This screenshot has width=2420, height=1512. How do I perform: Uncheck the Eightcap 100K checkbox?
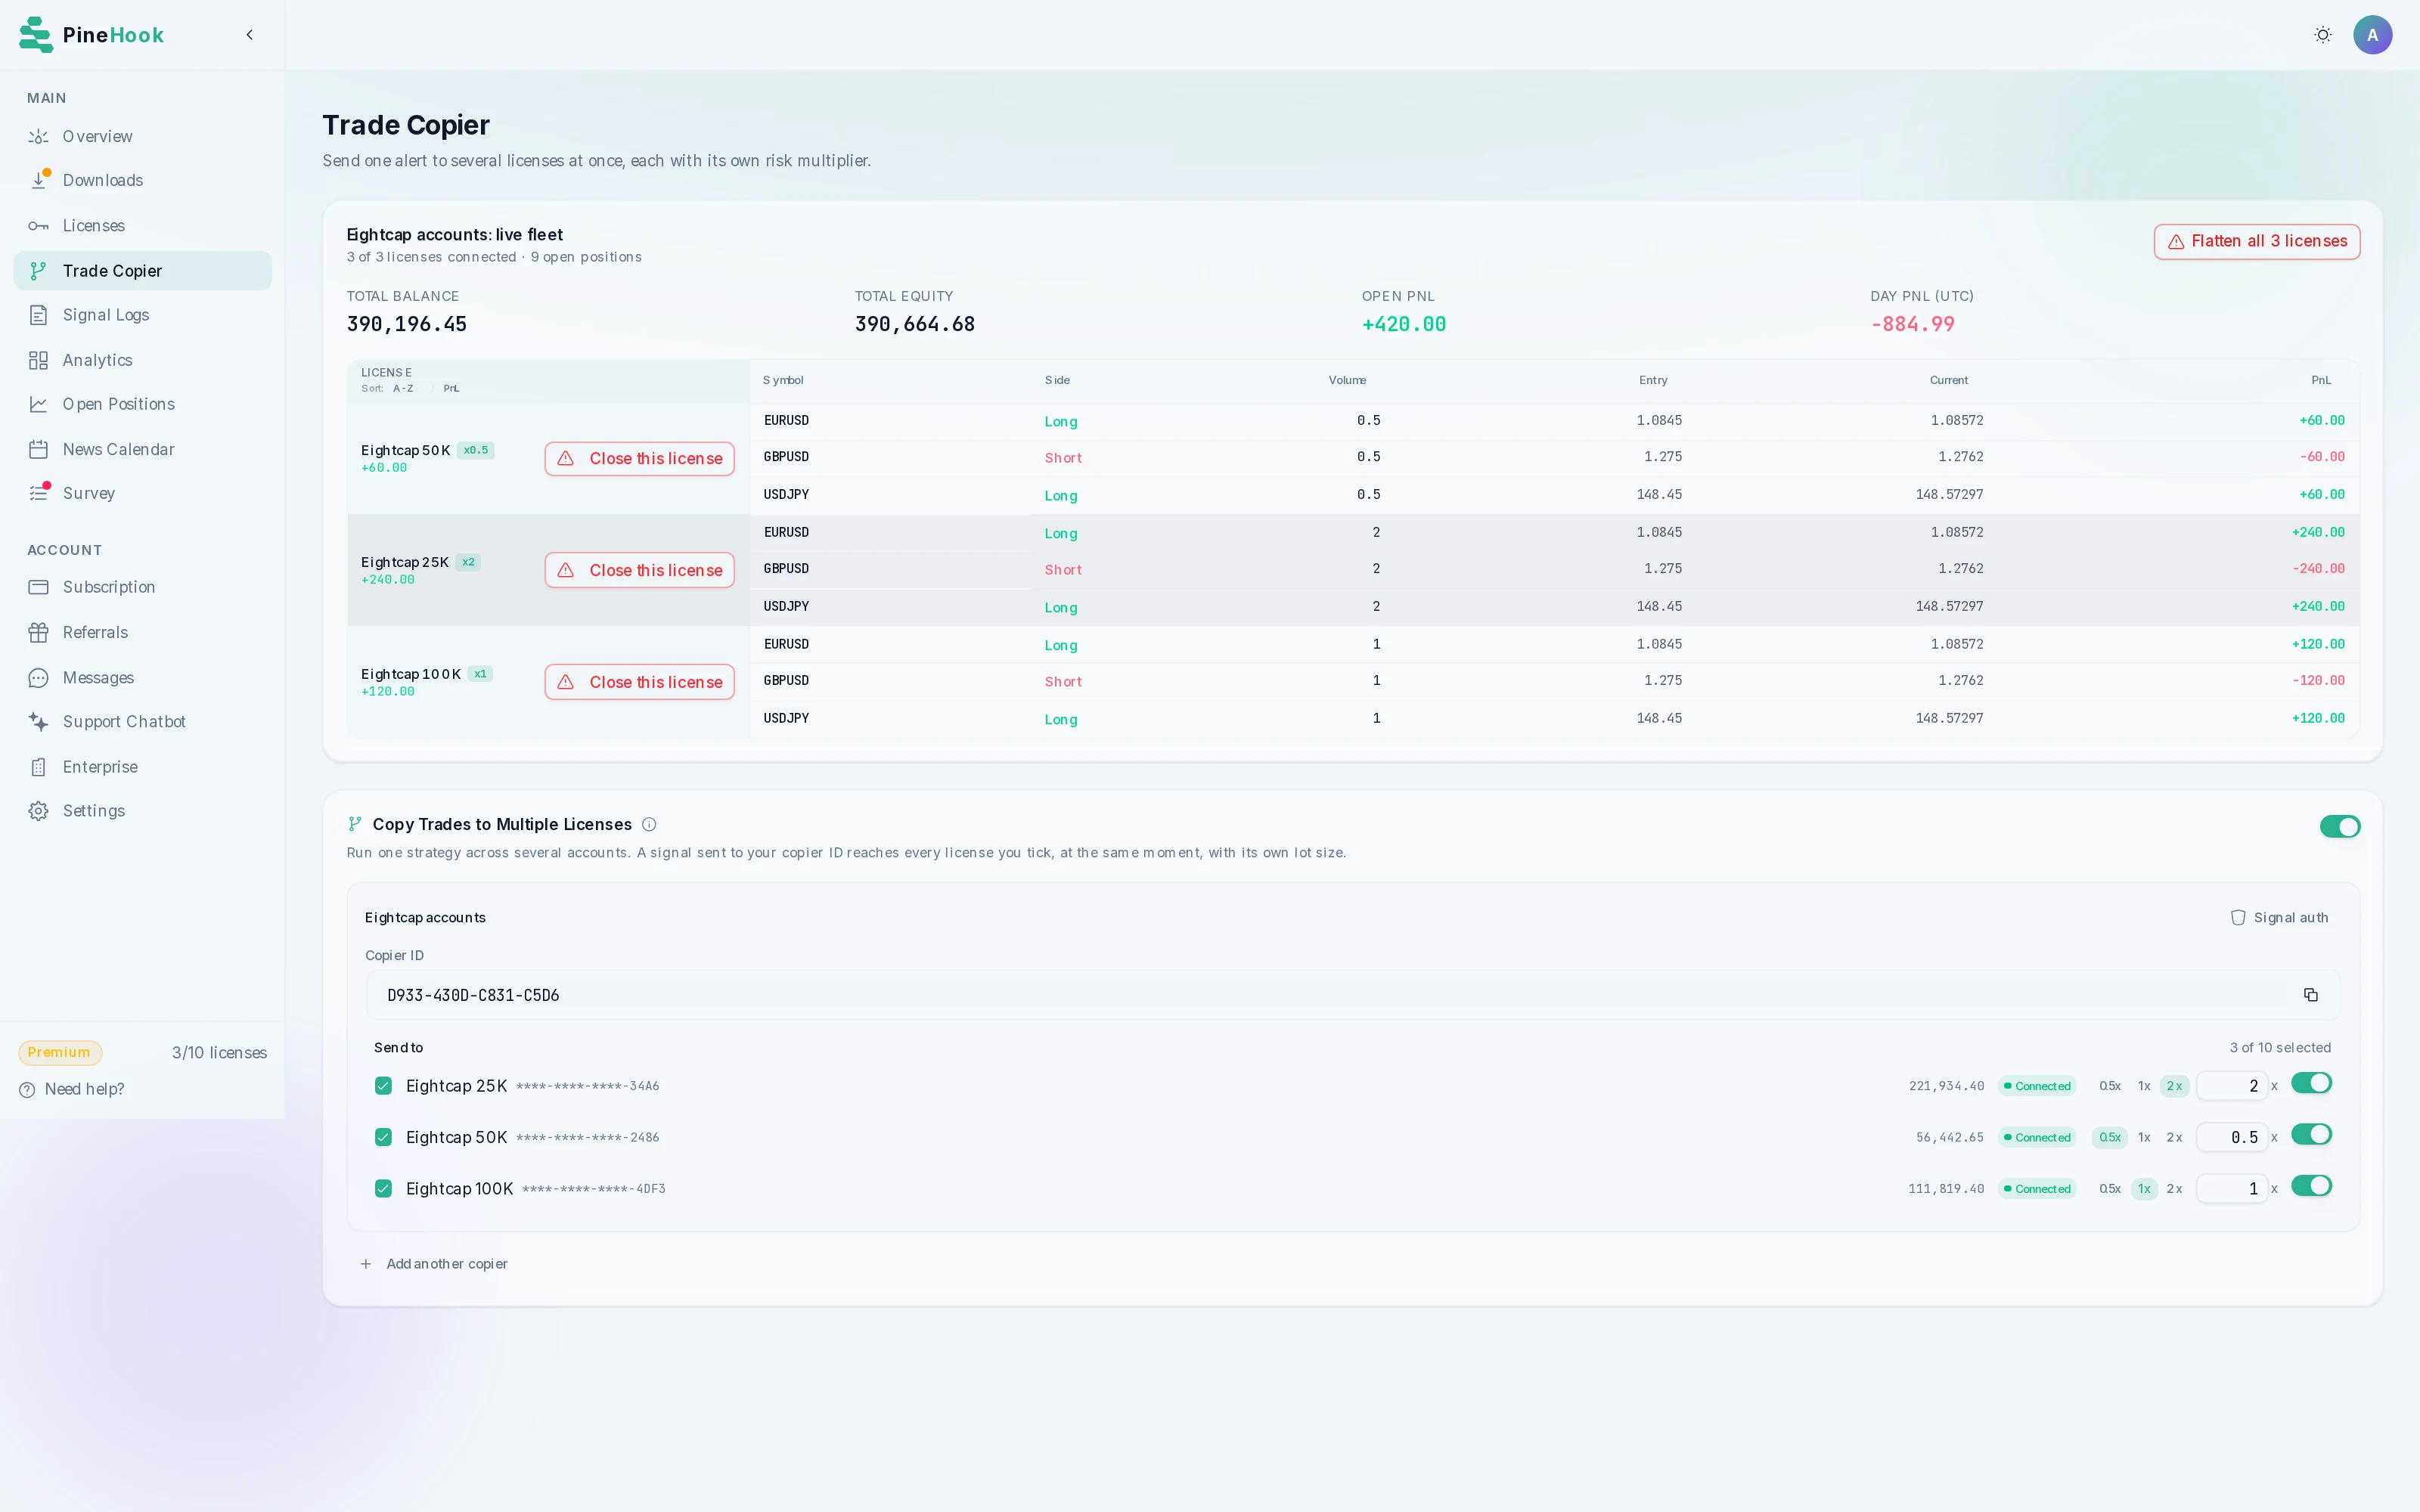(383, 1188)
